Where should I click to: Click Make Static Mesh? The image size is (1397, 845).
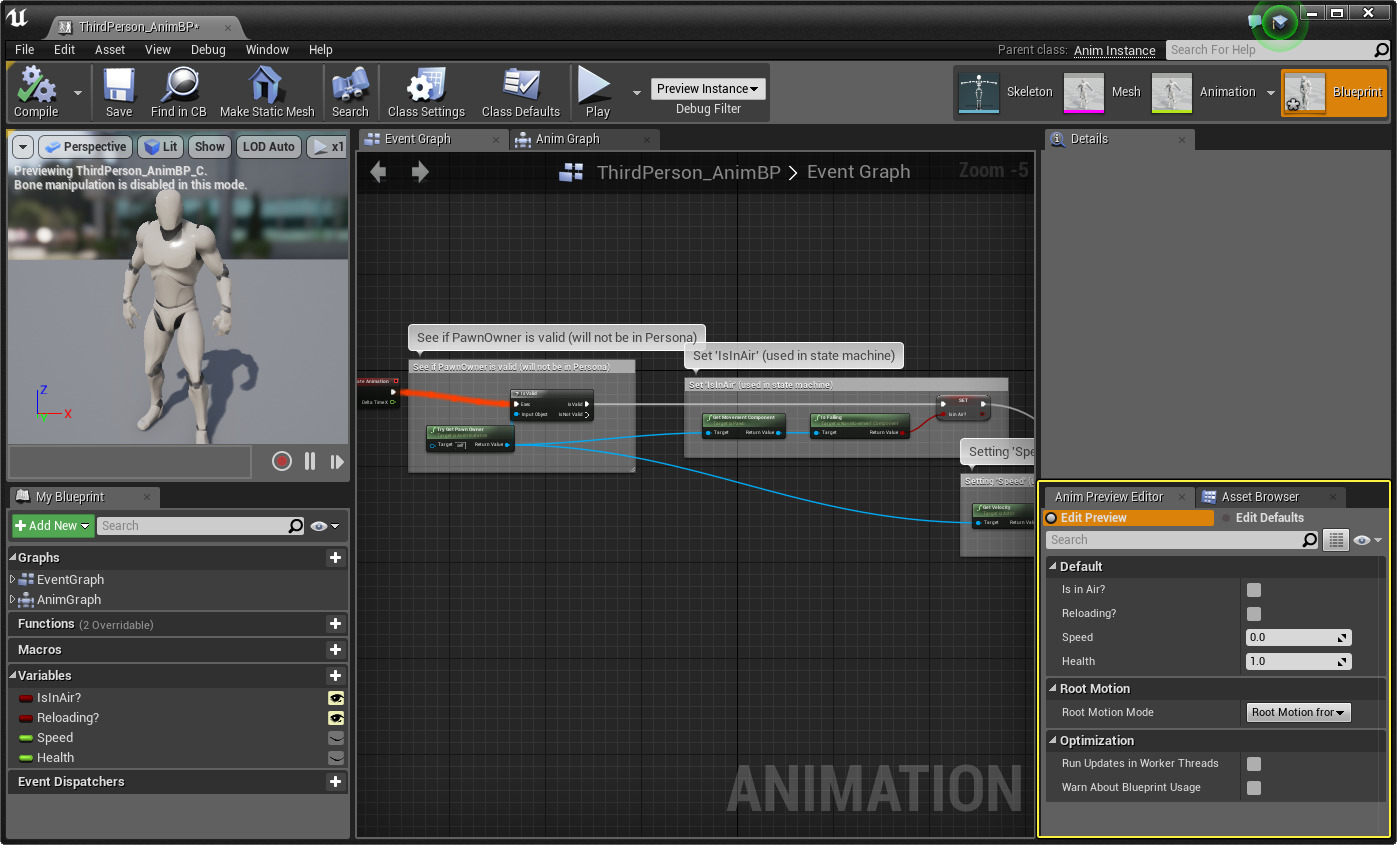click(267, 92)
